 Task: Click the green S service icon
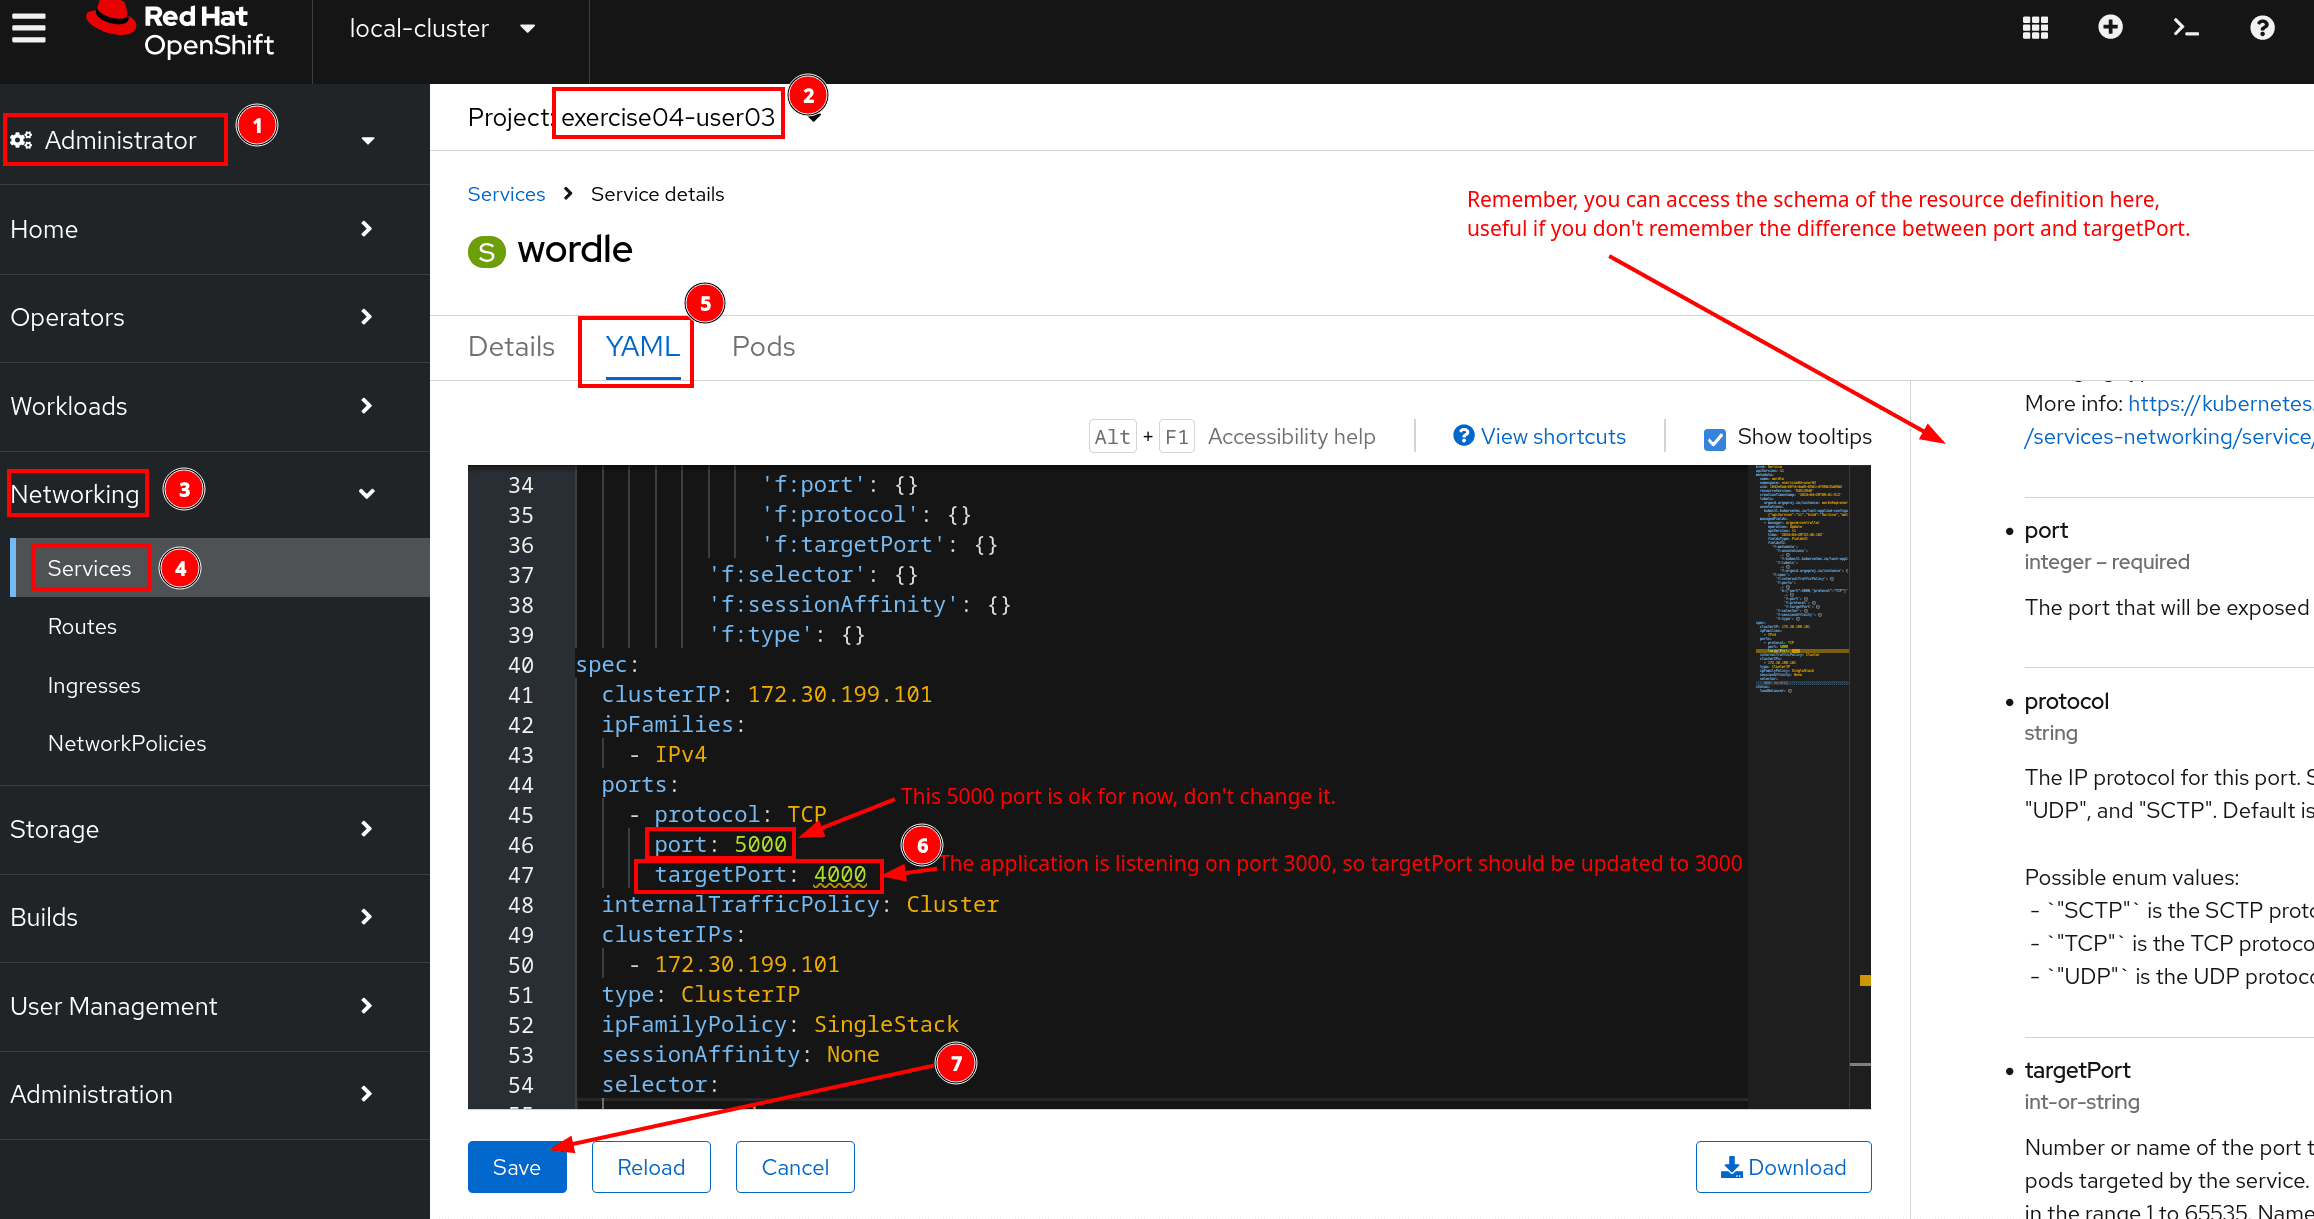click(x=487, y=252)
